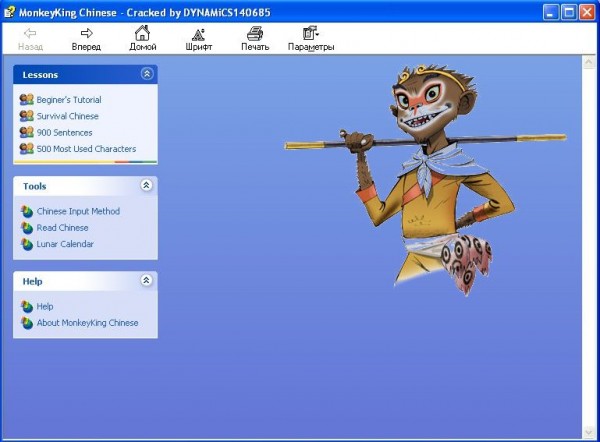
Task: Click the Tools panel header
Action: tap(85, 186)
